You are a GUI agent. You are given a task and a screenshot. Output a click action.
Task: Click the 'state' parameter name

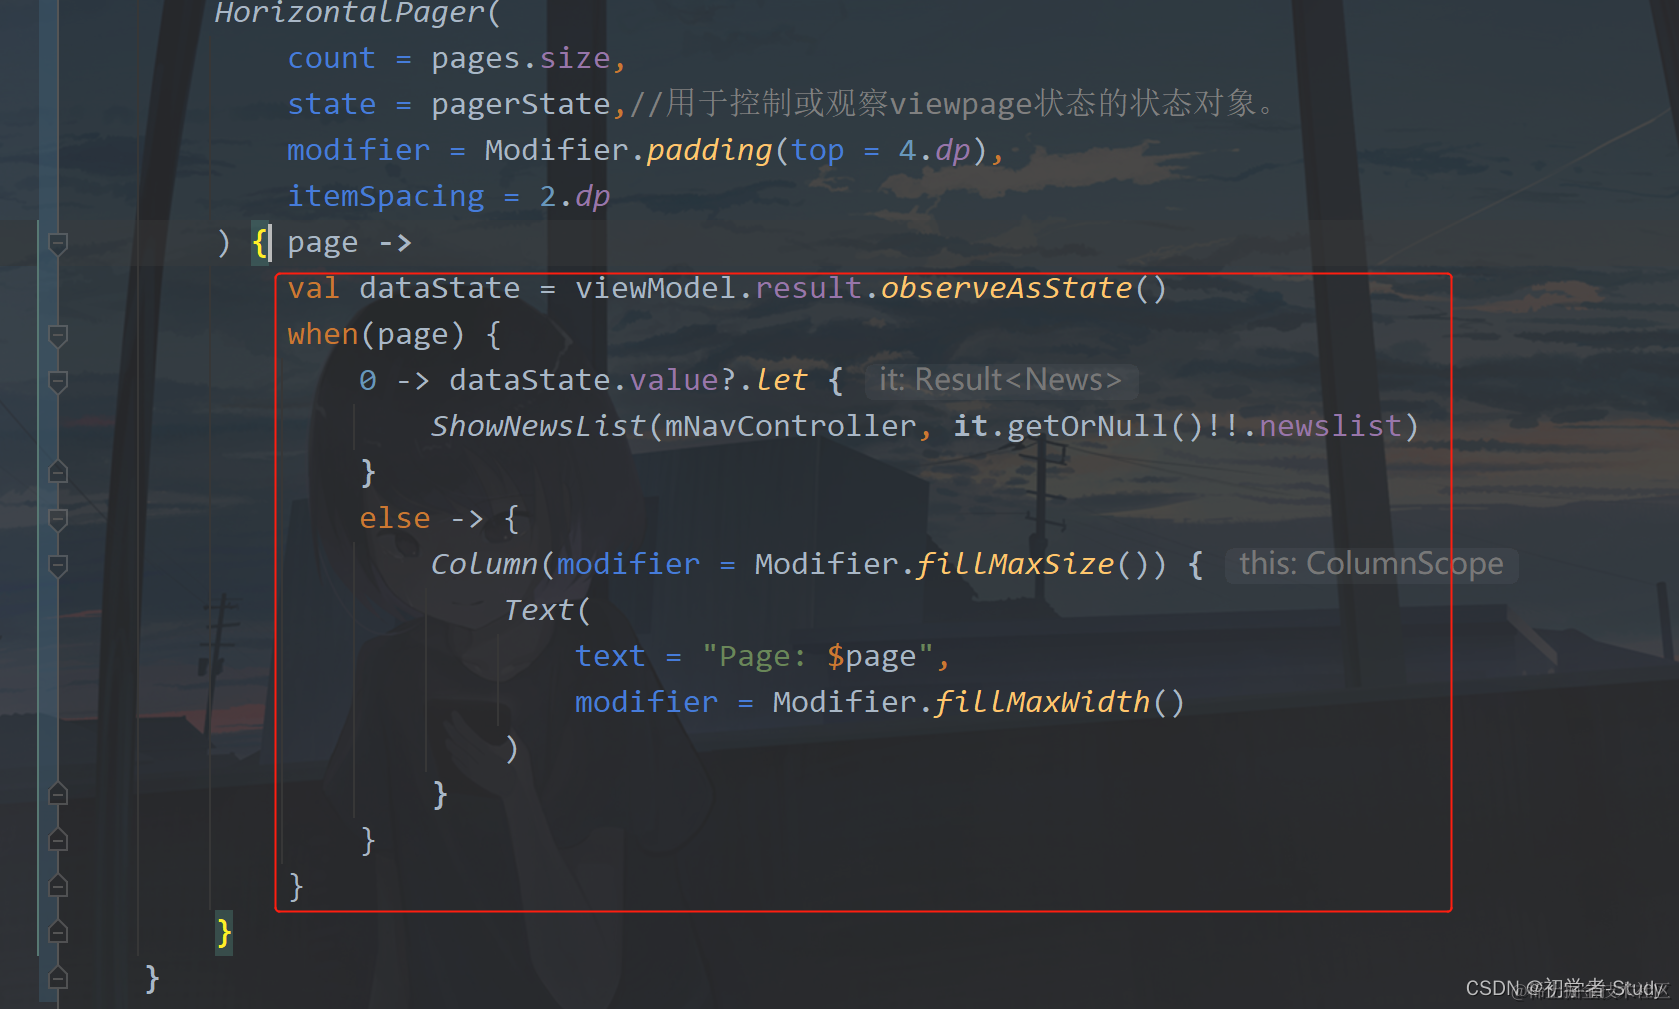pos(331,104)
